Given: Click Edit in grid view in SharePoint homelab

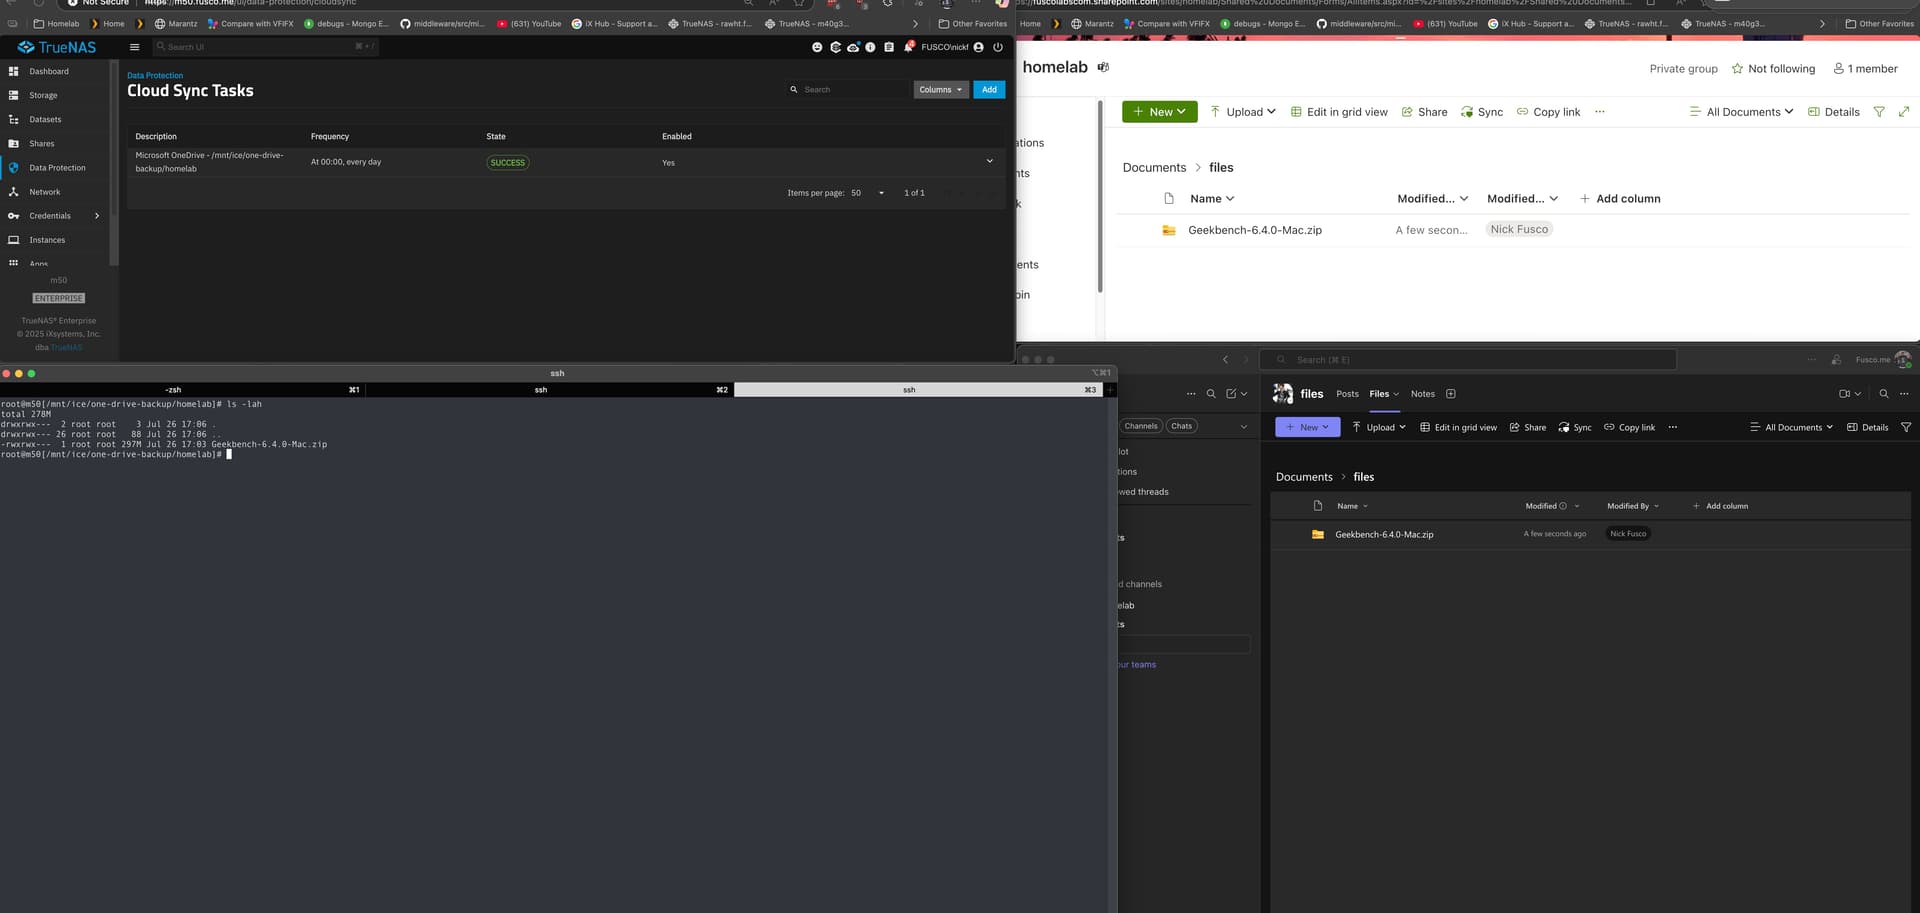Looking at the screenshot, I should tap(1339, 112).
